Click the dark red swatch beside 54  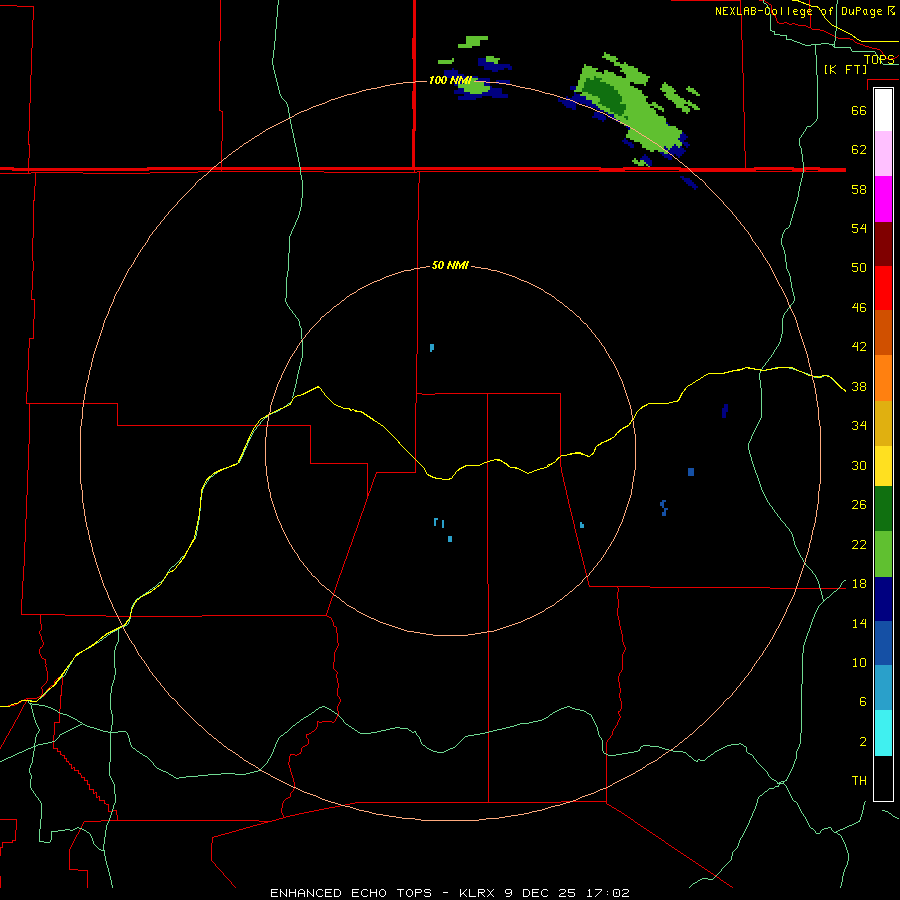click(x=883, y=243)
